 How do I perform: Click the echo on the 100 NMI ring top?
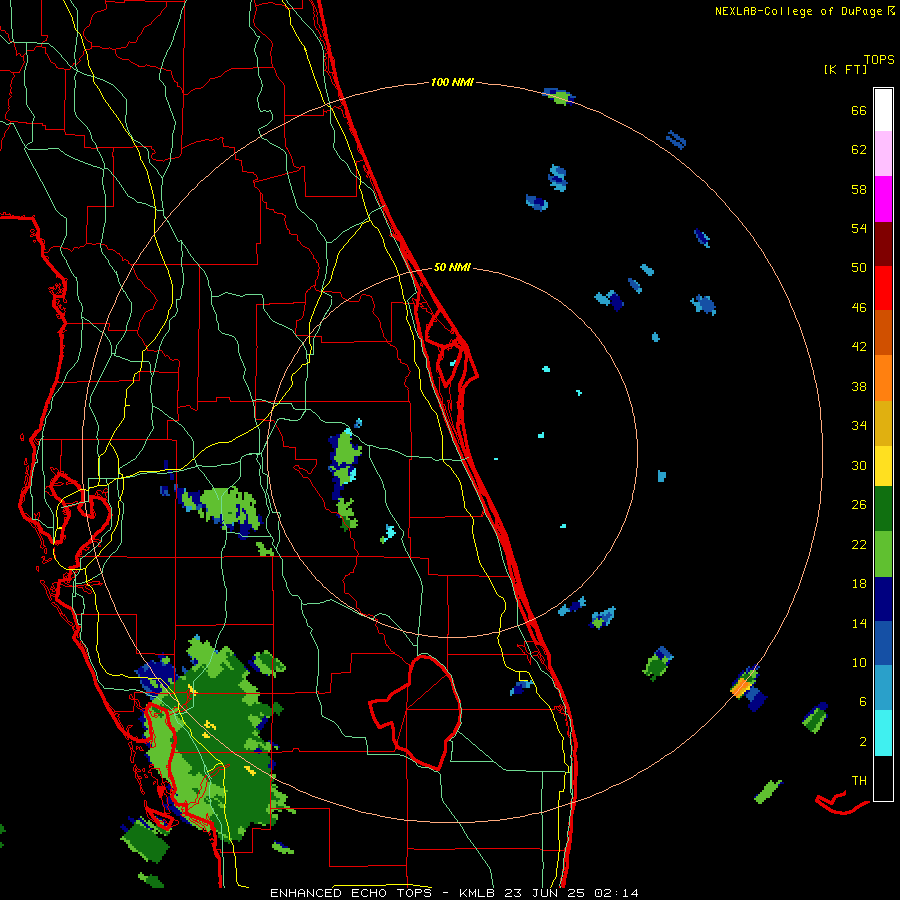tap(558, 96)
